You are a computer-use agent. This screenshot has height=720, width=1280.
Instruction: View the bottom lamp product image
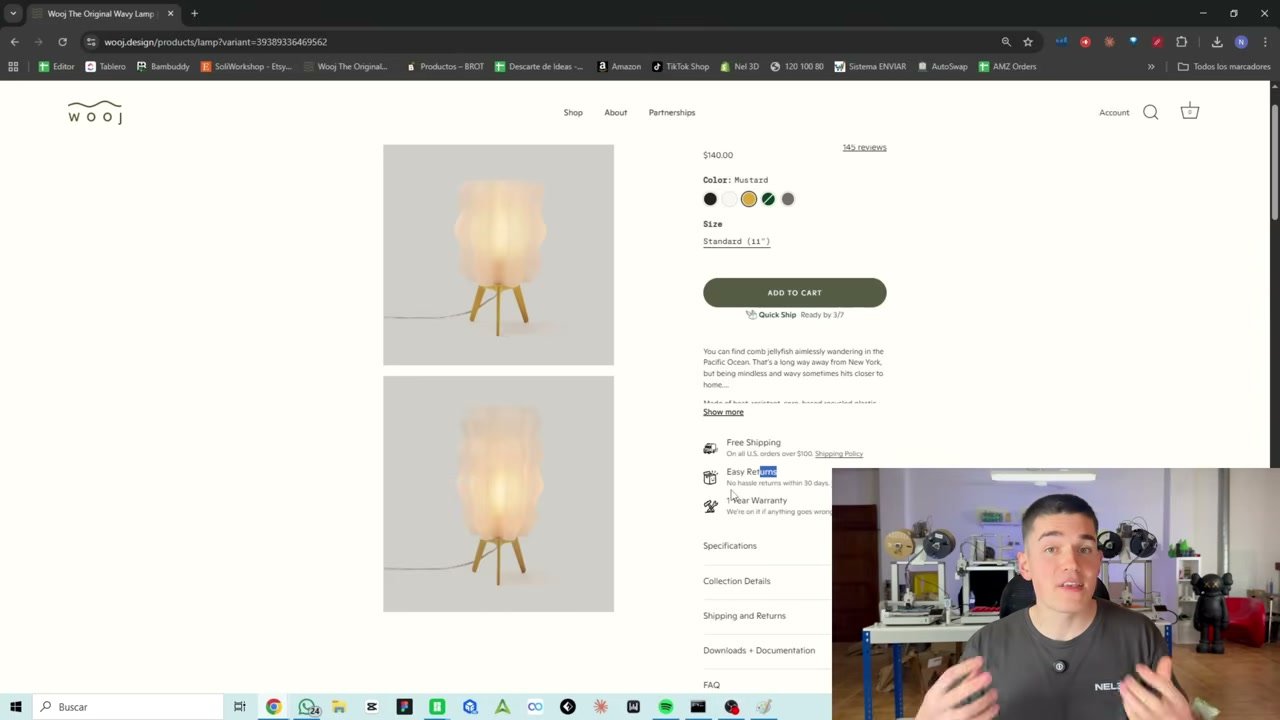click(x=498, y=494)
